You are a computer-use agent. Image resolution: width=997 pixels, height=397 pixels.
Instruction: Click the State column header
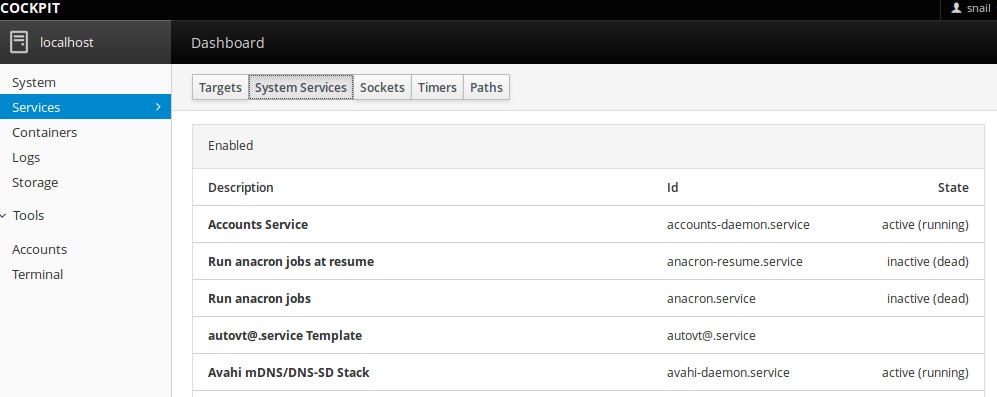pos(953,188)
